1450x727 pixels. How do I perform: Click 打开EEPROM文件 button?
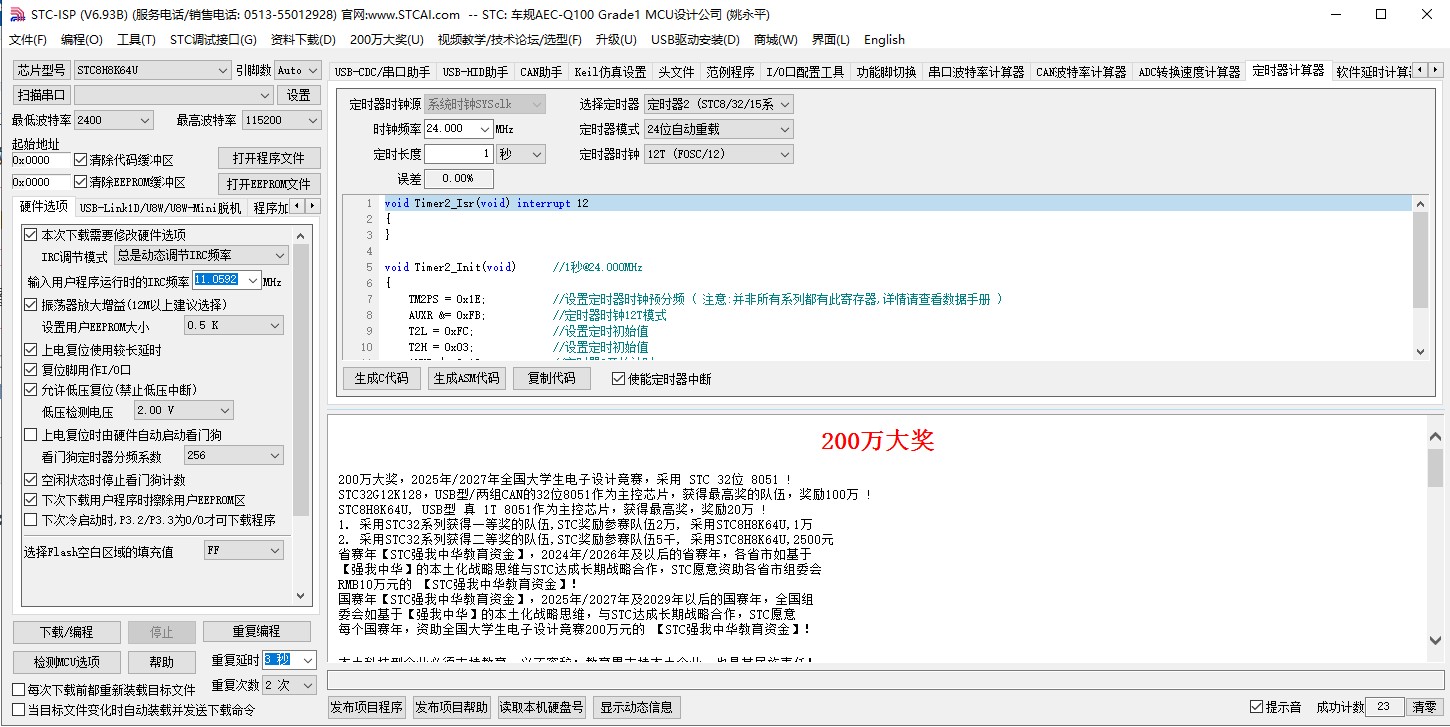coord(269,184)
